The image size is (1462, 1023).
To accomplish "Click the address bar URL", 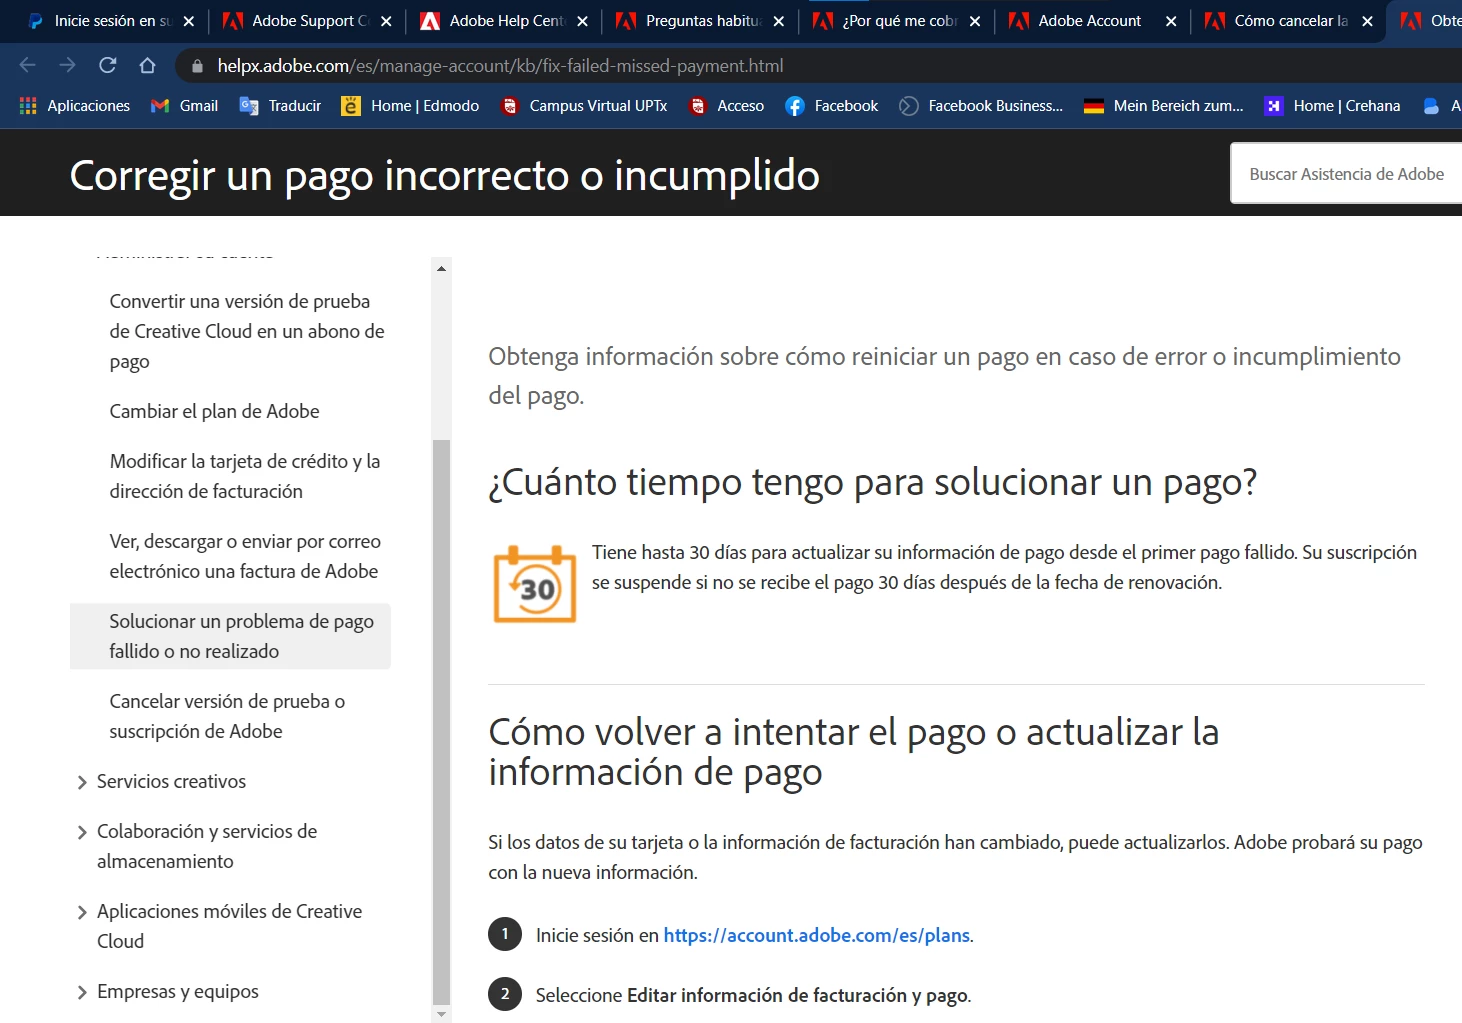I will coord(500,66).
